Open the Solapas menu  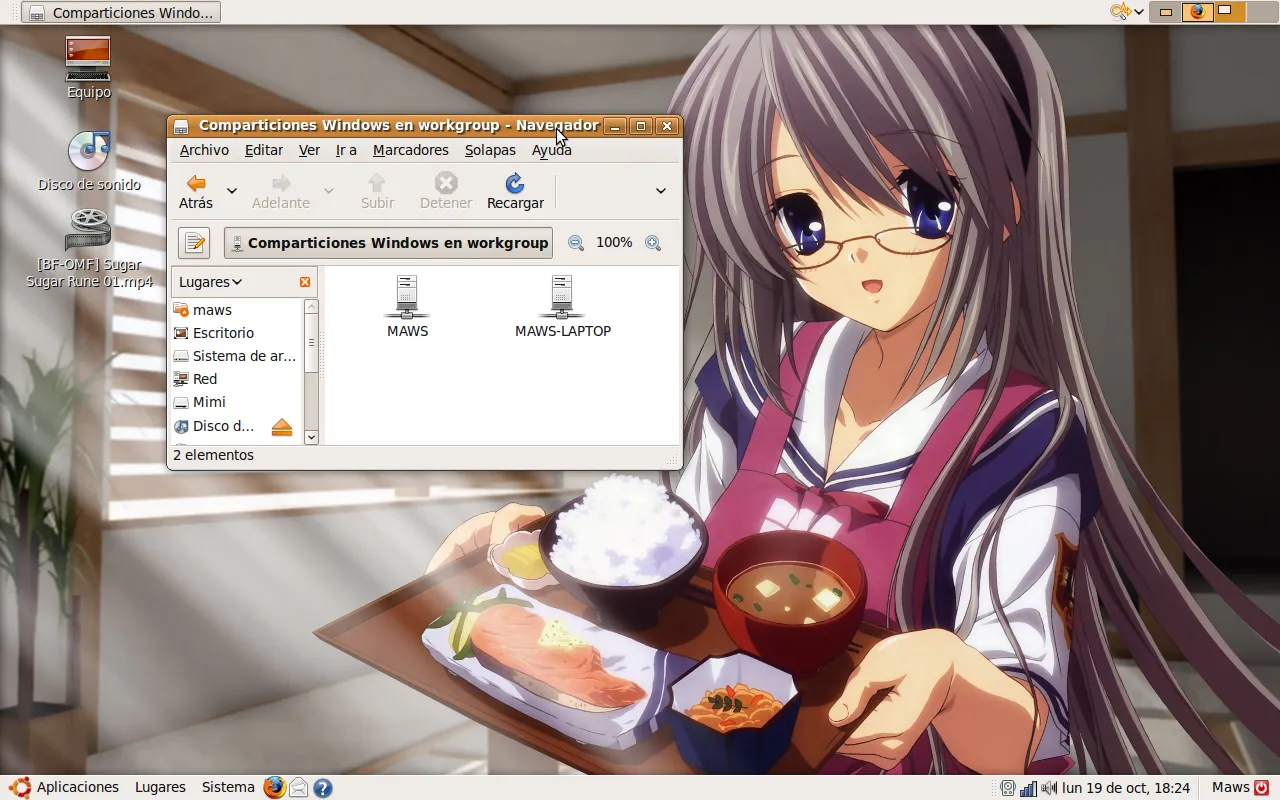click(490, 150)
